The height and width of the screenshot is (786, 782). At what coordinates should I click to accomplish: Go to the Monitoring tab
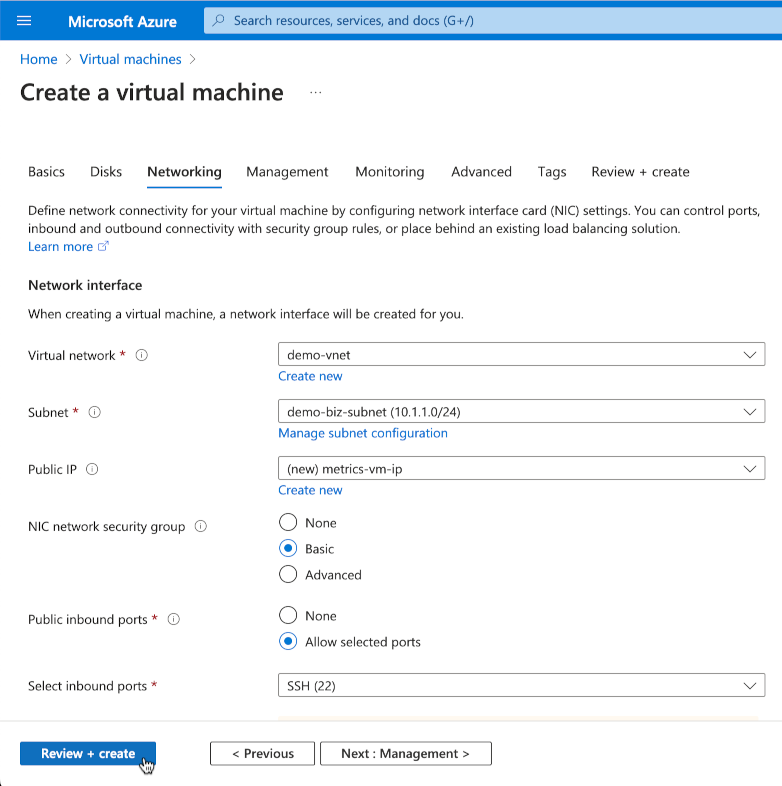389,172
